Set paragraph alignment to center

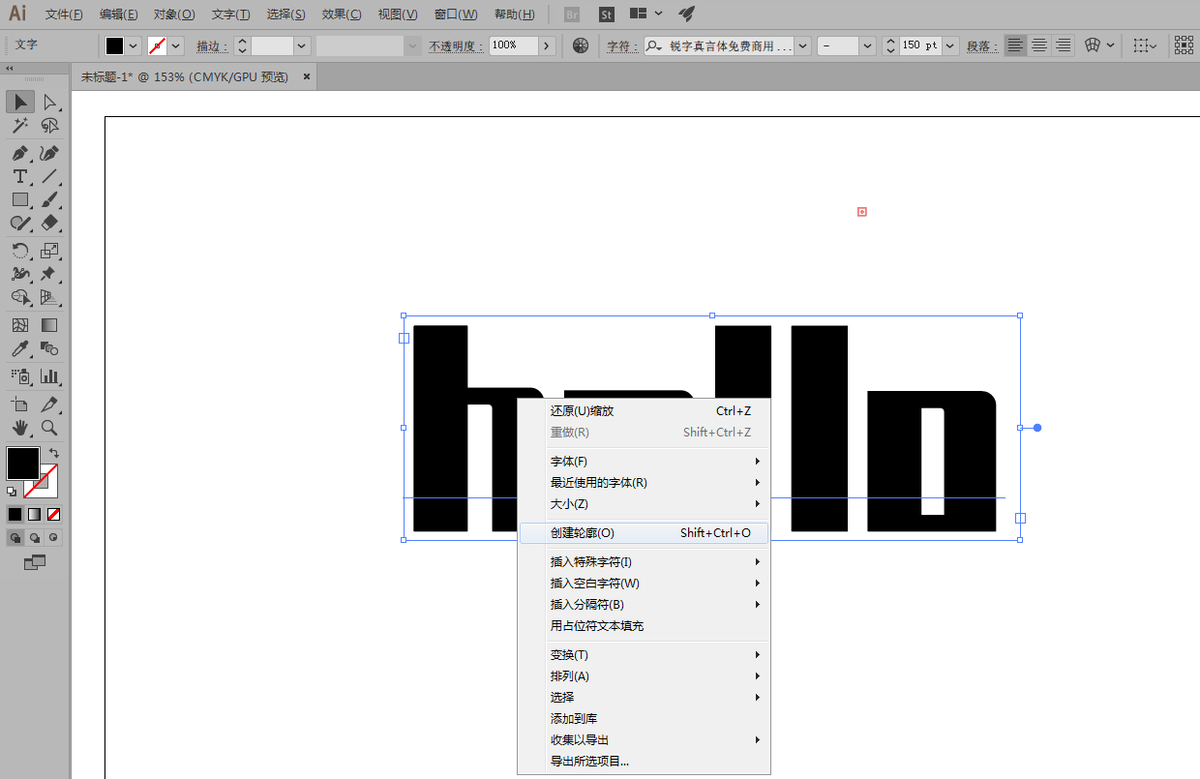click(1040, 46)
